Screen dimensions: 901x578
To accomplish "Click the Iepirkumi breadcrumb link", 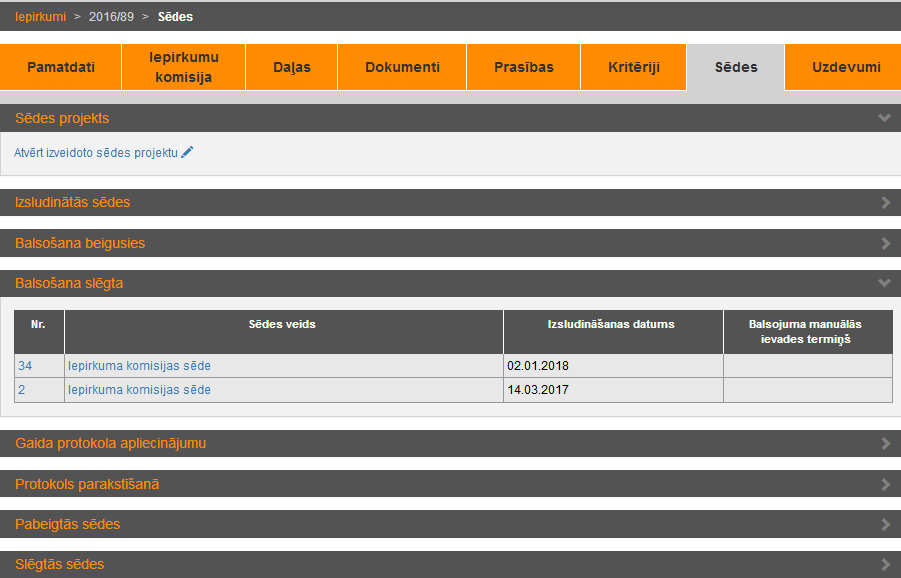I will pos(41,17).
